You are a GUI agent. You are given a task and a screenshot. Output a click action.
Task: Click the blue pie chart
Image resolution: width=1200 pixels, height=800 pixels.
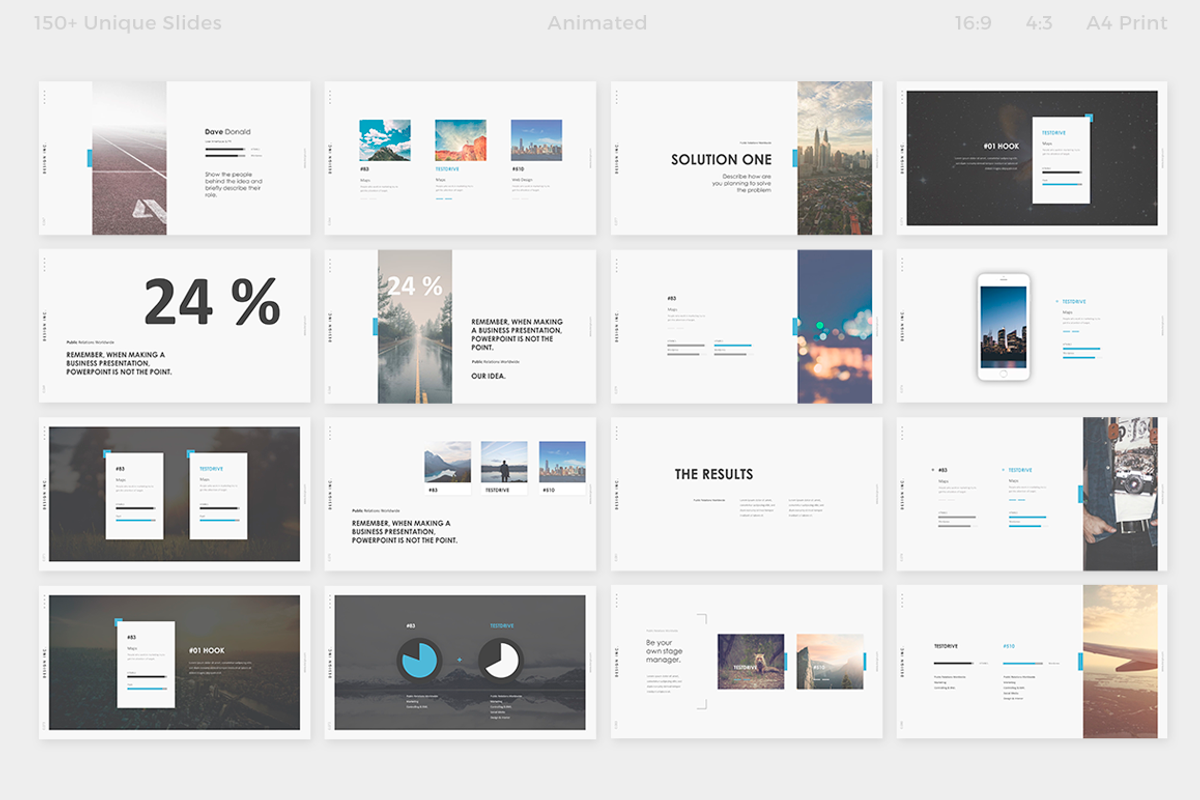coord(420,661)
